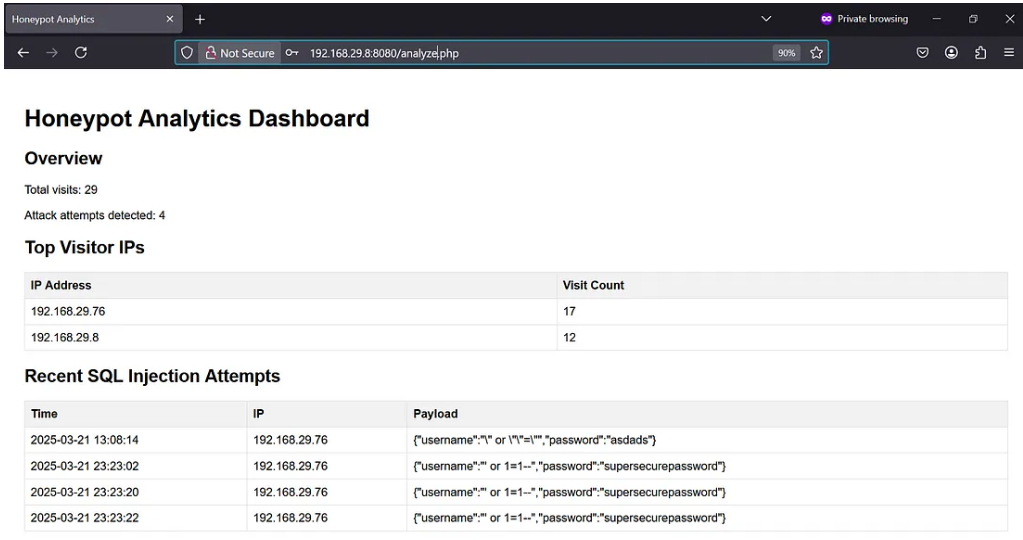
Task: Expand the list all tabs chevron
Action: coord(767,19)
